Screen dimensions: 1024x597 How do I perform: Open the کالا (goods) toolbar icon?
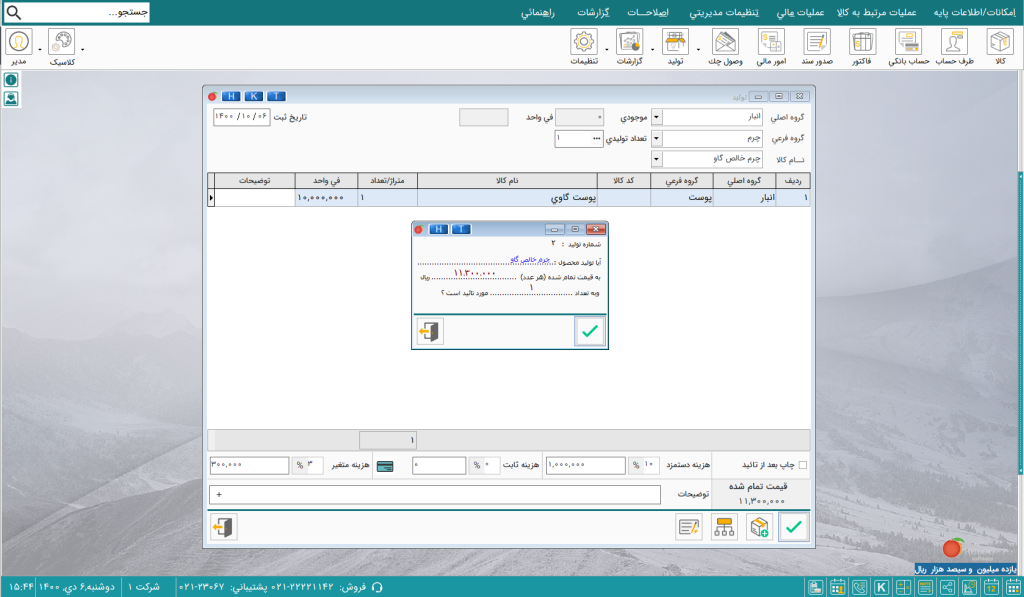pos(1000,42)
